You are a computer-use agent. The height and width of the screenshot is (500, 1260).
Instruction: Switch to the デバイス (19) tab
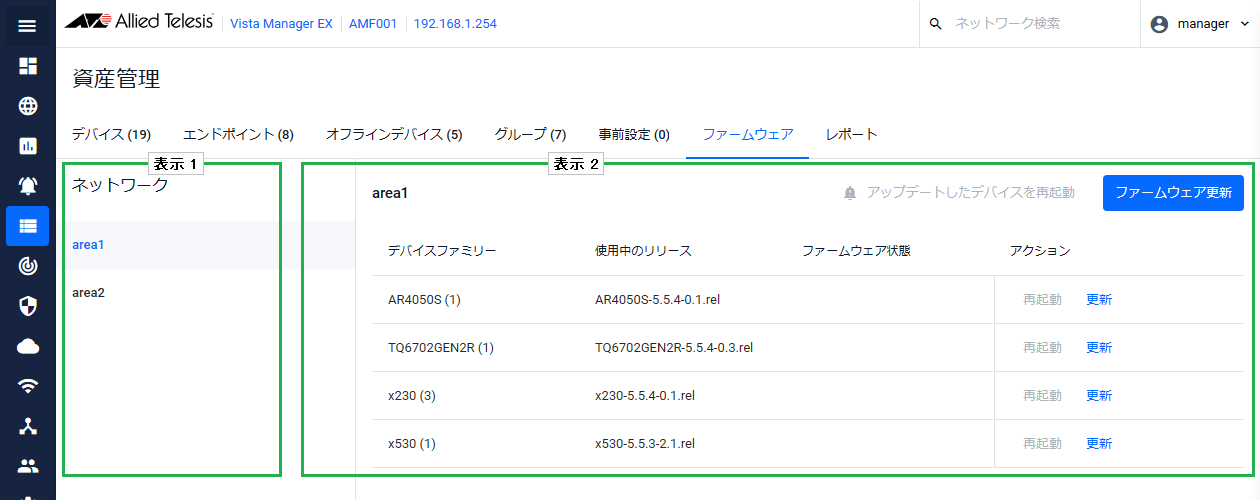pos(111,134)
